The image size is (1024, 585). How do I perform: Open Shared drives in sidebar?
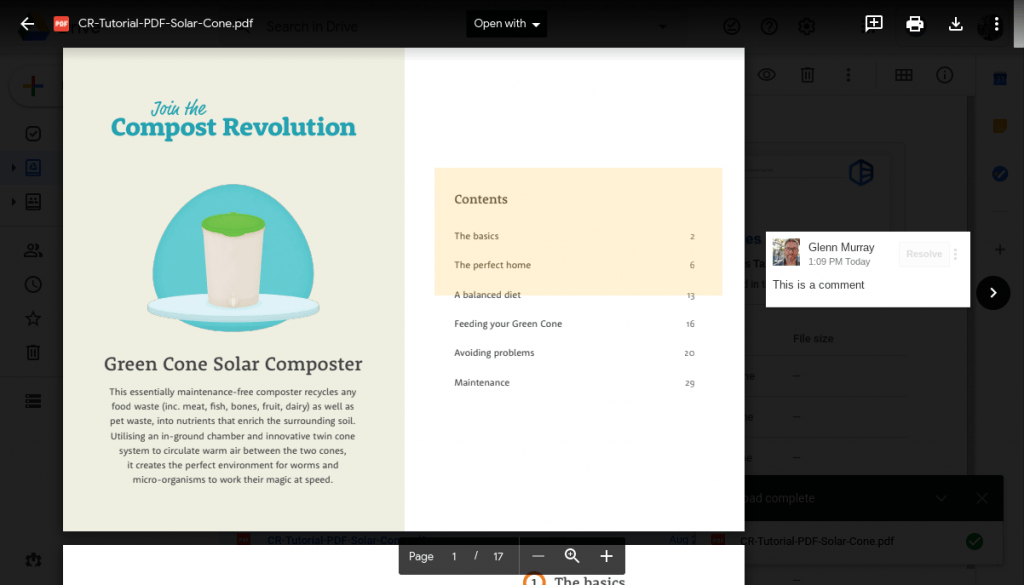[x=33, y=201]
